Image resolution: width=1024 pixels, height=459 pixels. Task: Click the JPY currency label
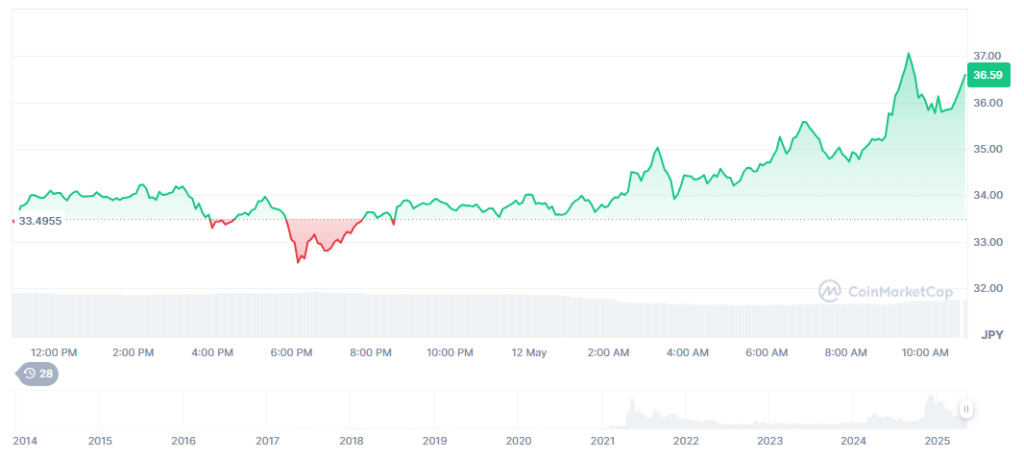(x=992, y=334)
